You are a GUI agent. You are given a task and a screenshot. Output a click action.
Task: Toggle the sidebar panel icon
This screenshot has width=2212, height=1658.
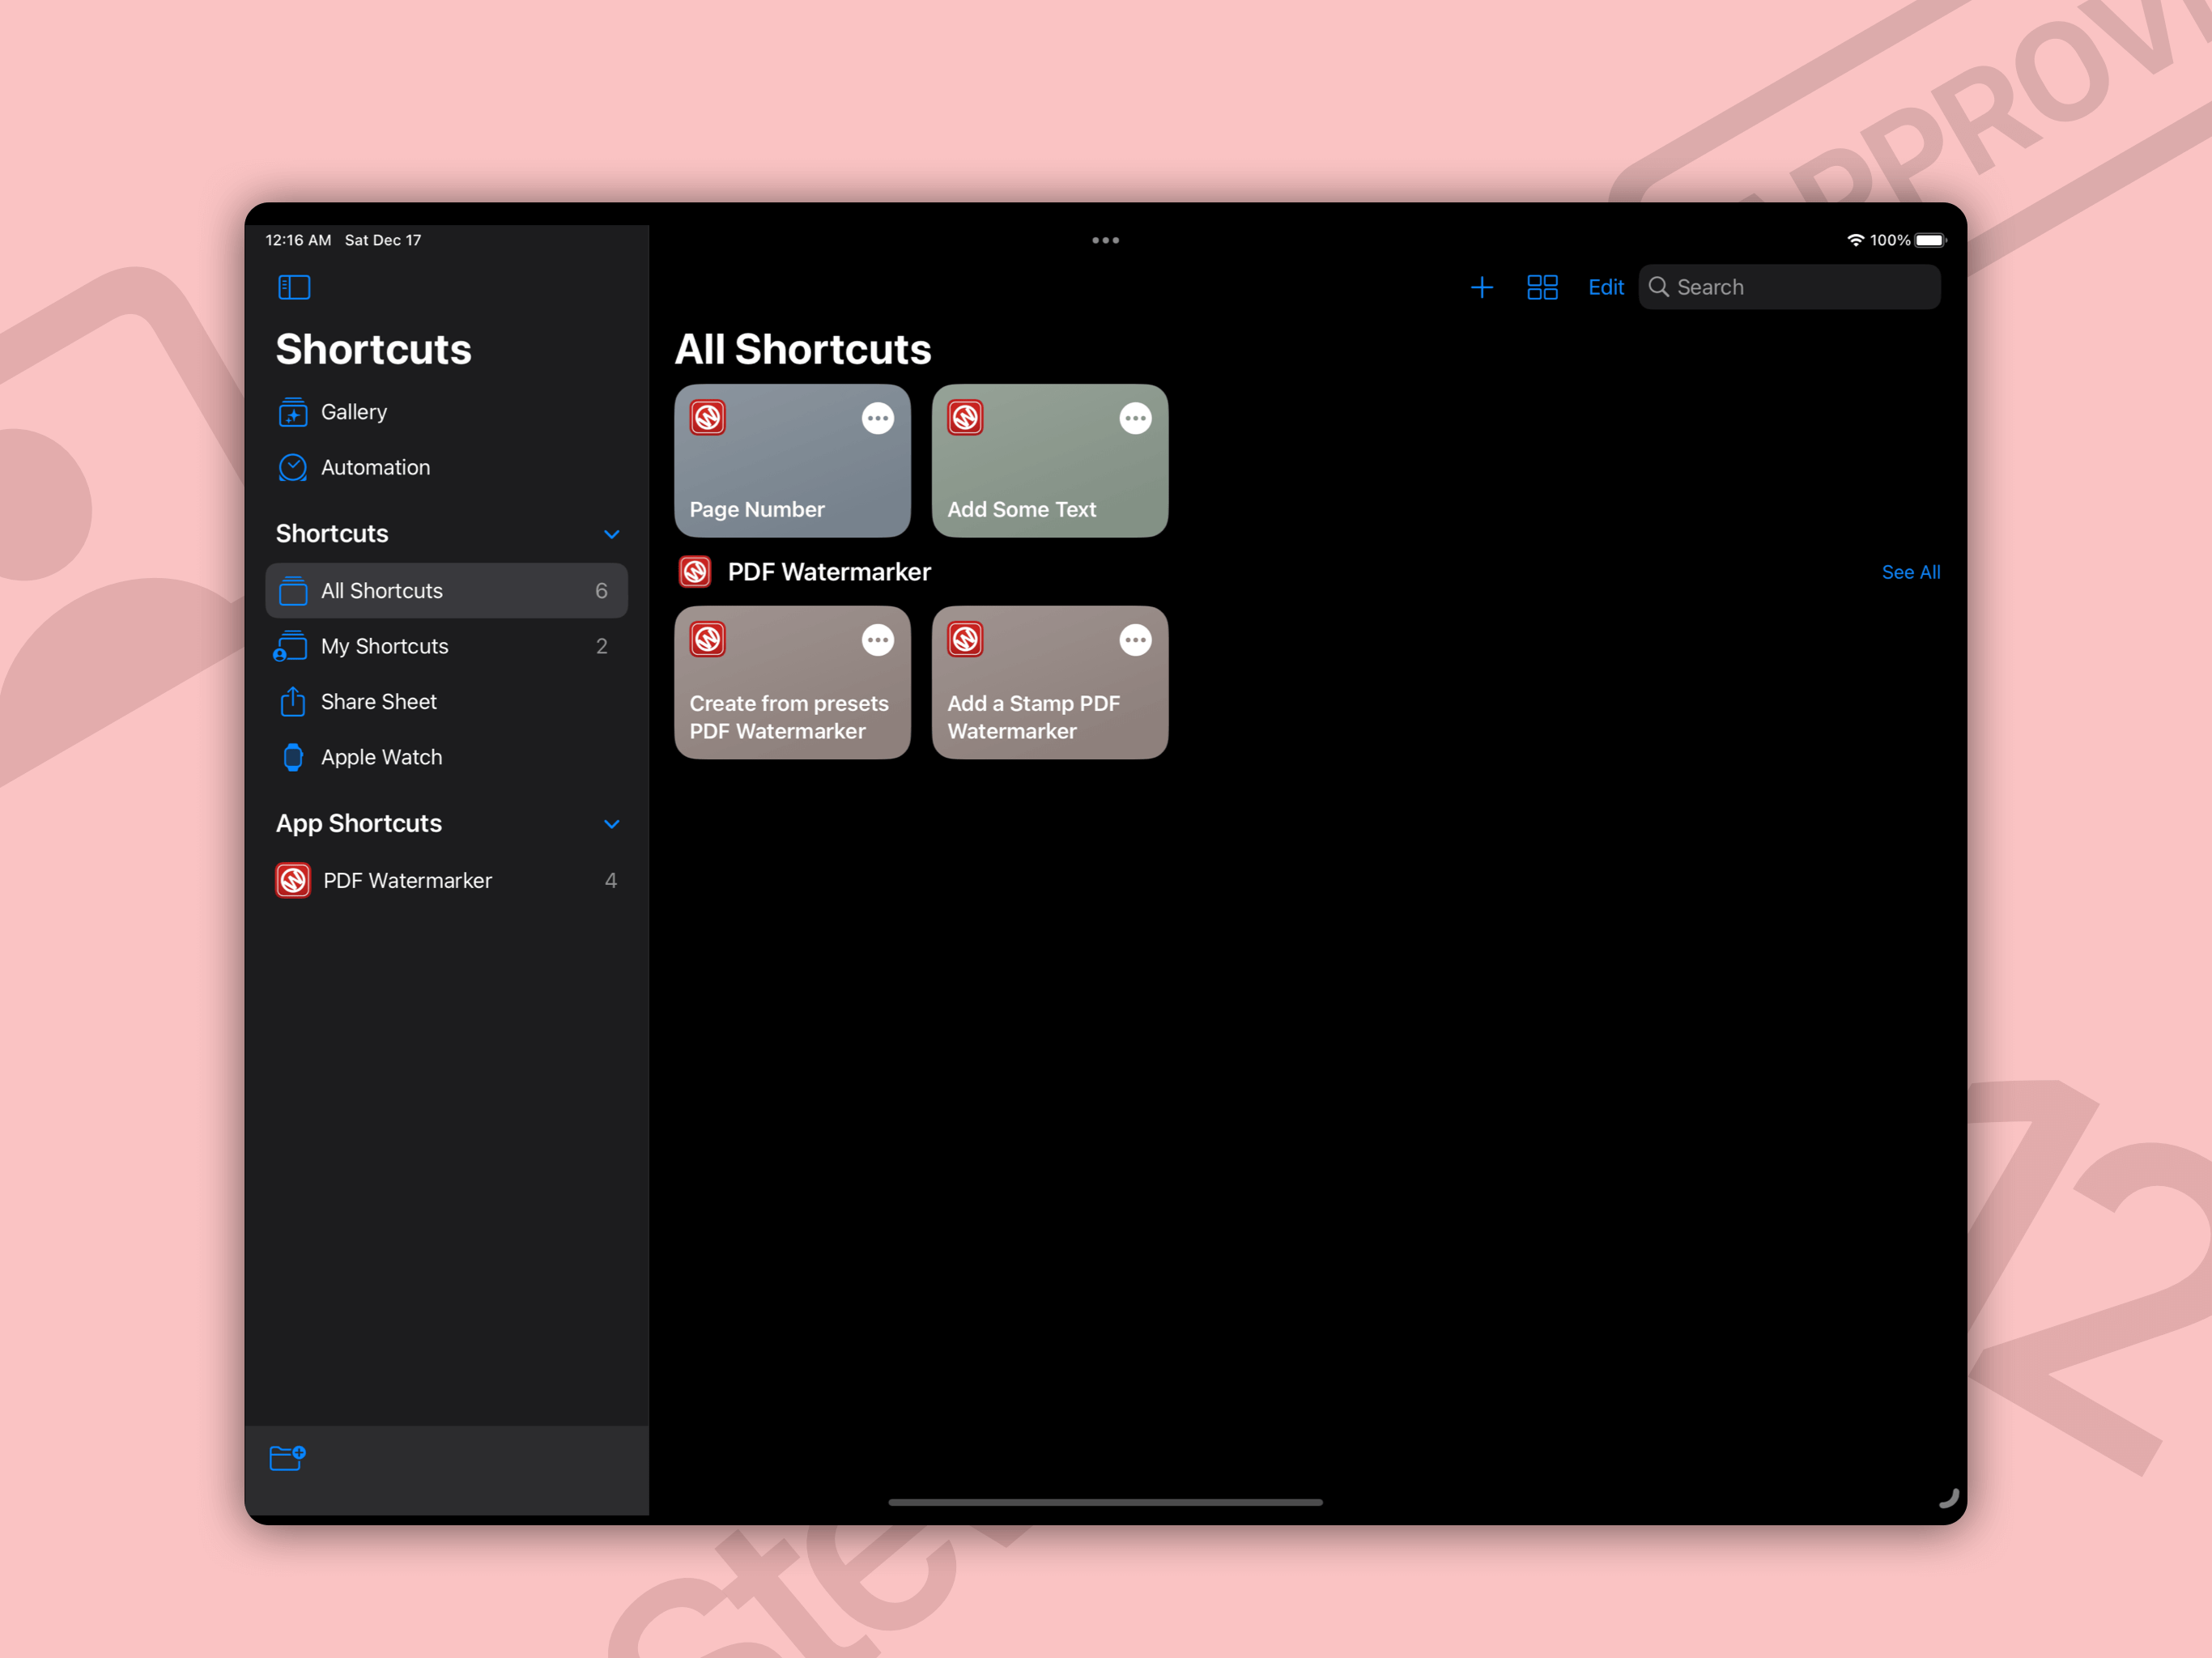point(294,288)
